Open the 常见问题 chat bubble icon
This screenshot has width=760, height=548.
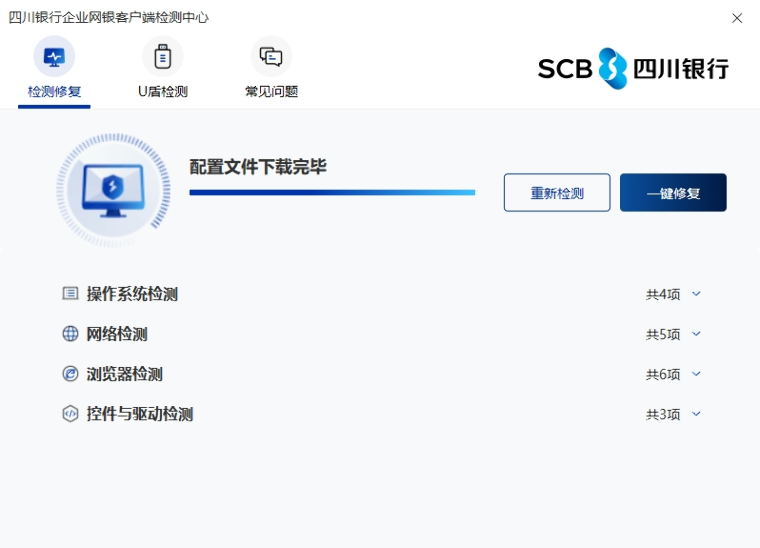pyautogui.click(x=271, y=57)
